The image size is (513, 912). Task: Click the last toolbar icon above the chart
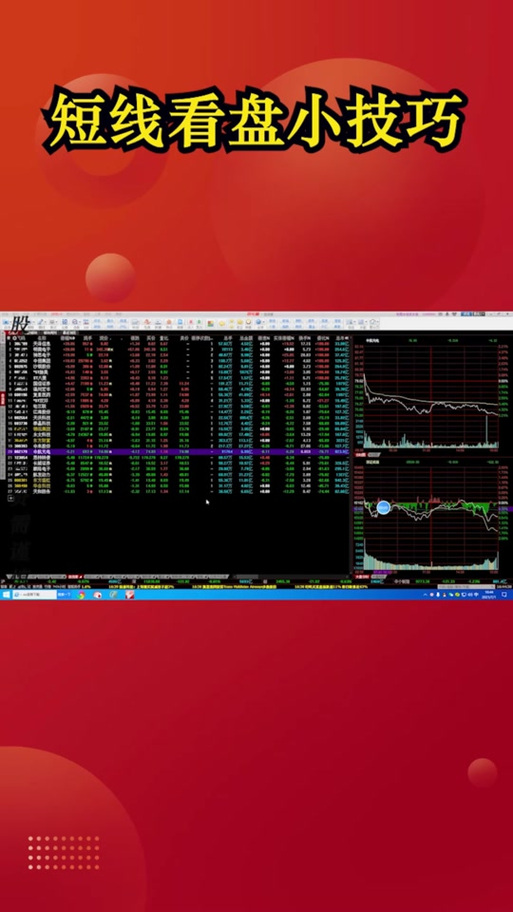tap(374, 323)
